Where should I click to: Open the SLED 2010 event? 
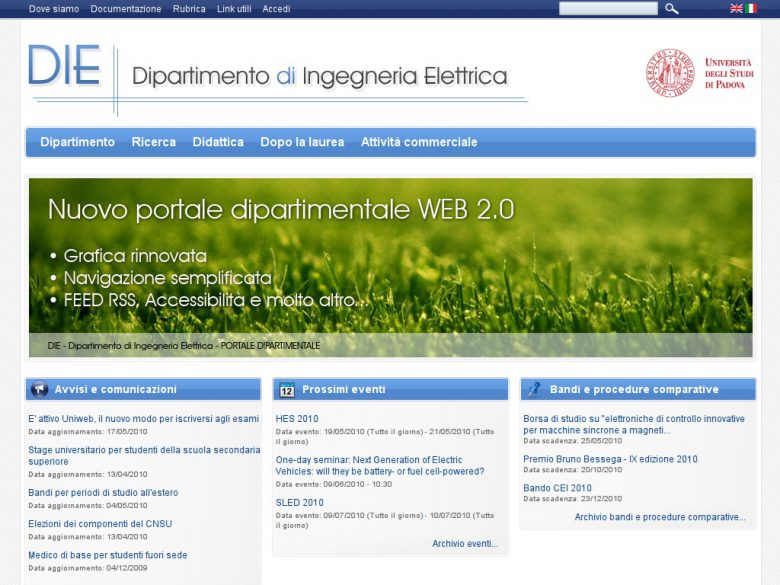point(299,503)
